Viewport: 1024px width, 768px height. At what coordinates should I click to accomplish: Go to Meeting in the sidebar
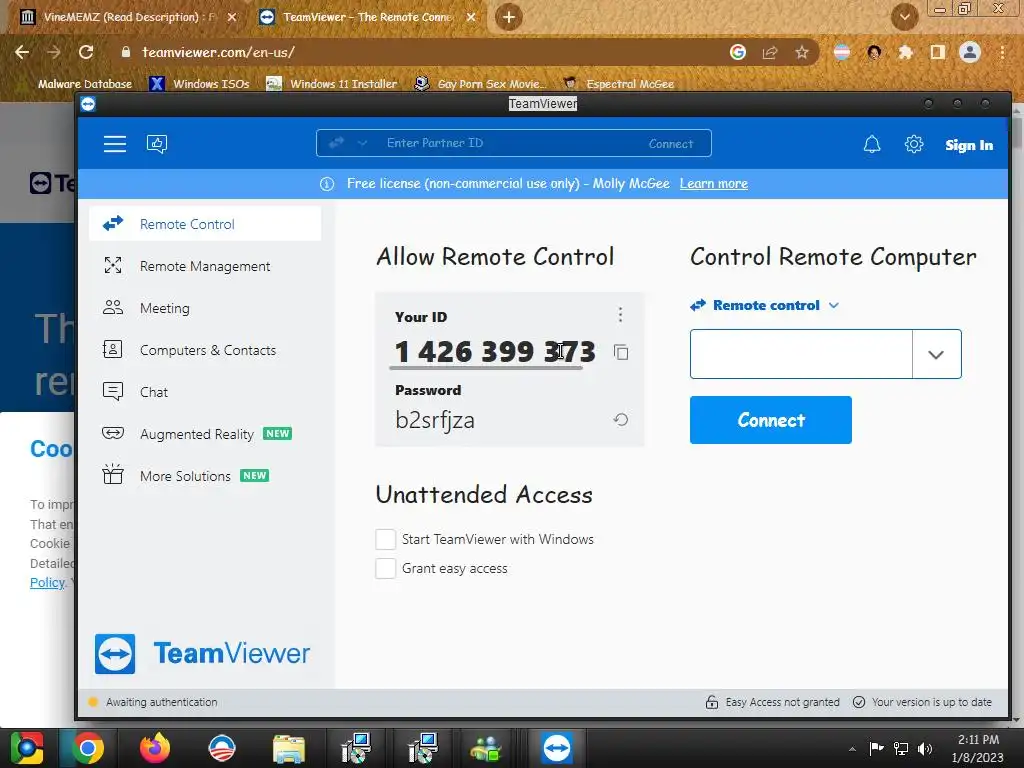click(205, 308)
